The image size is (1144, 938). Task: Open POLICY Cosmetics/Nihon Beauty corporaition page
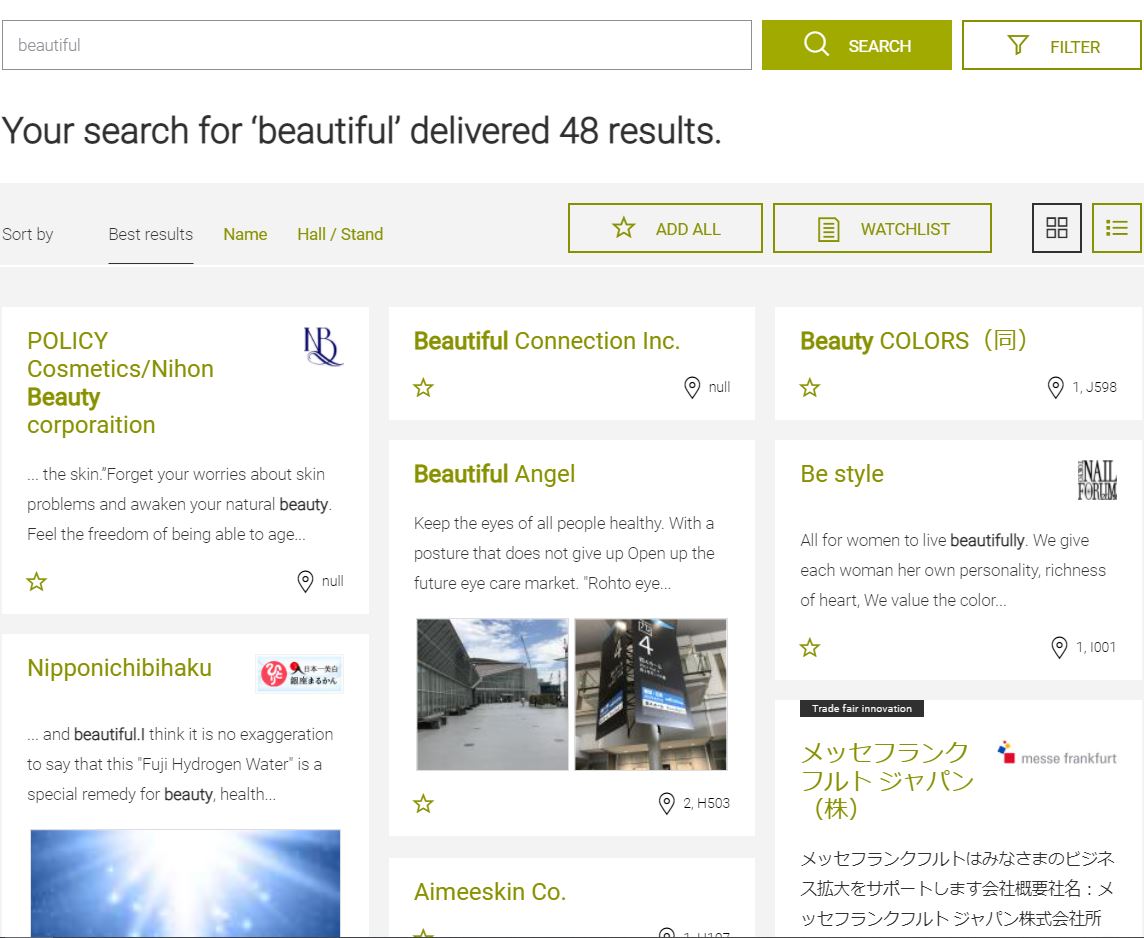(120, 383)
